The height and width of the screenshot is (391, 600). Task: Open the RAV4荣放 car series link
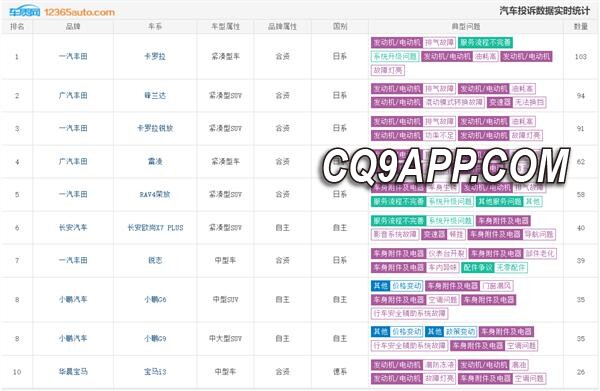[155, 194]
